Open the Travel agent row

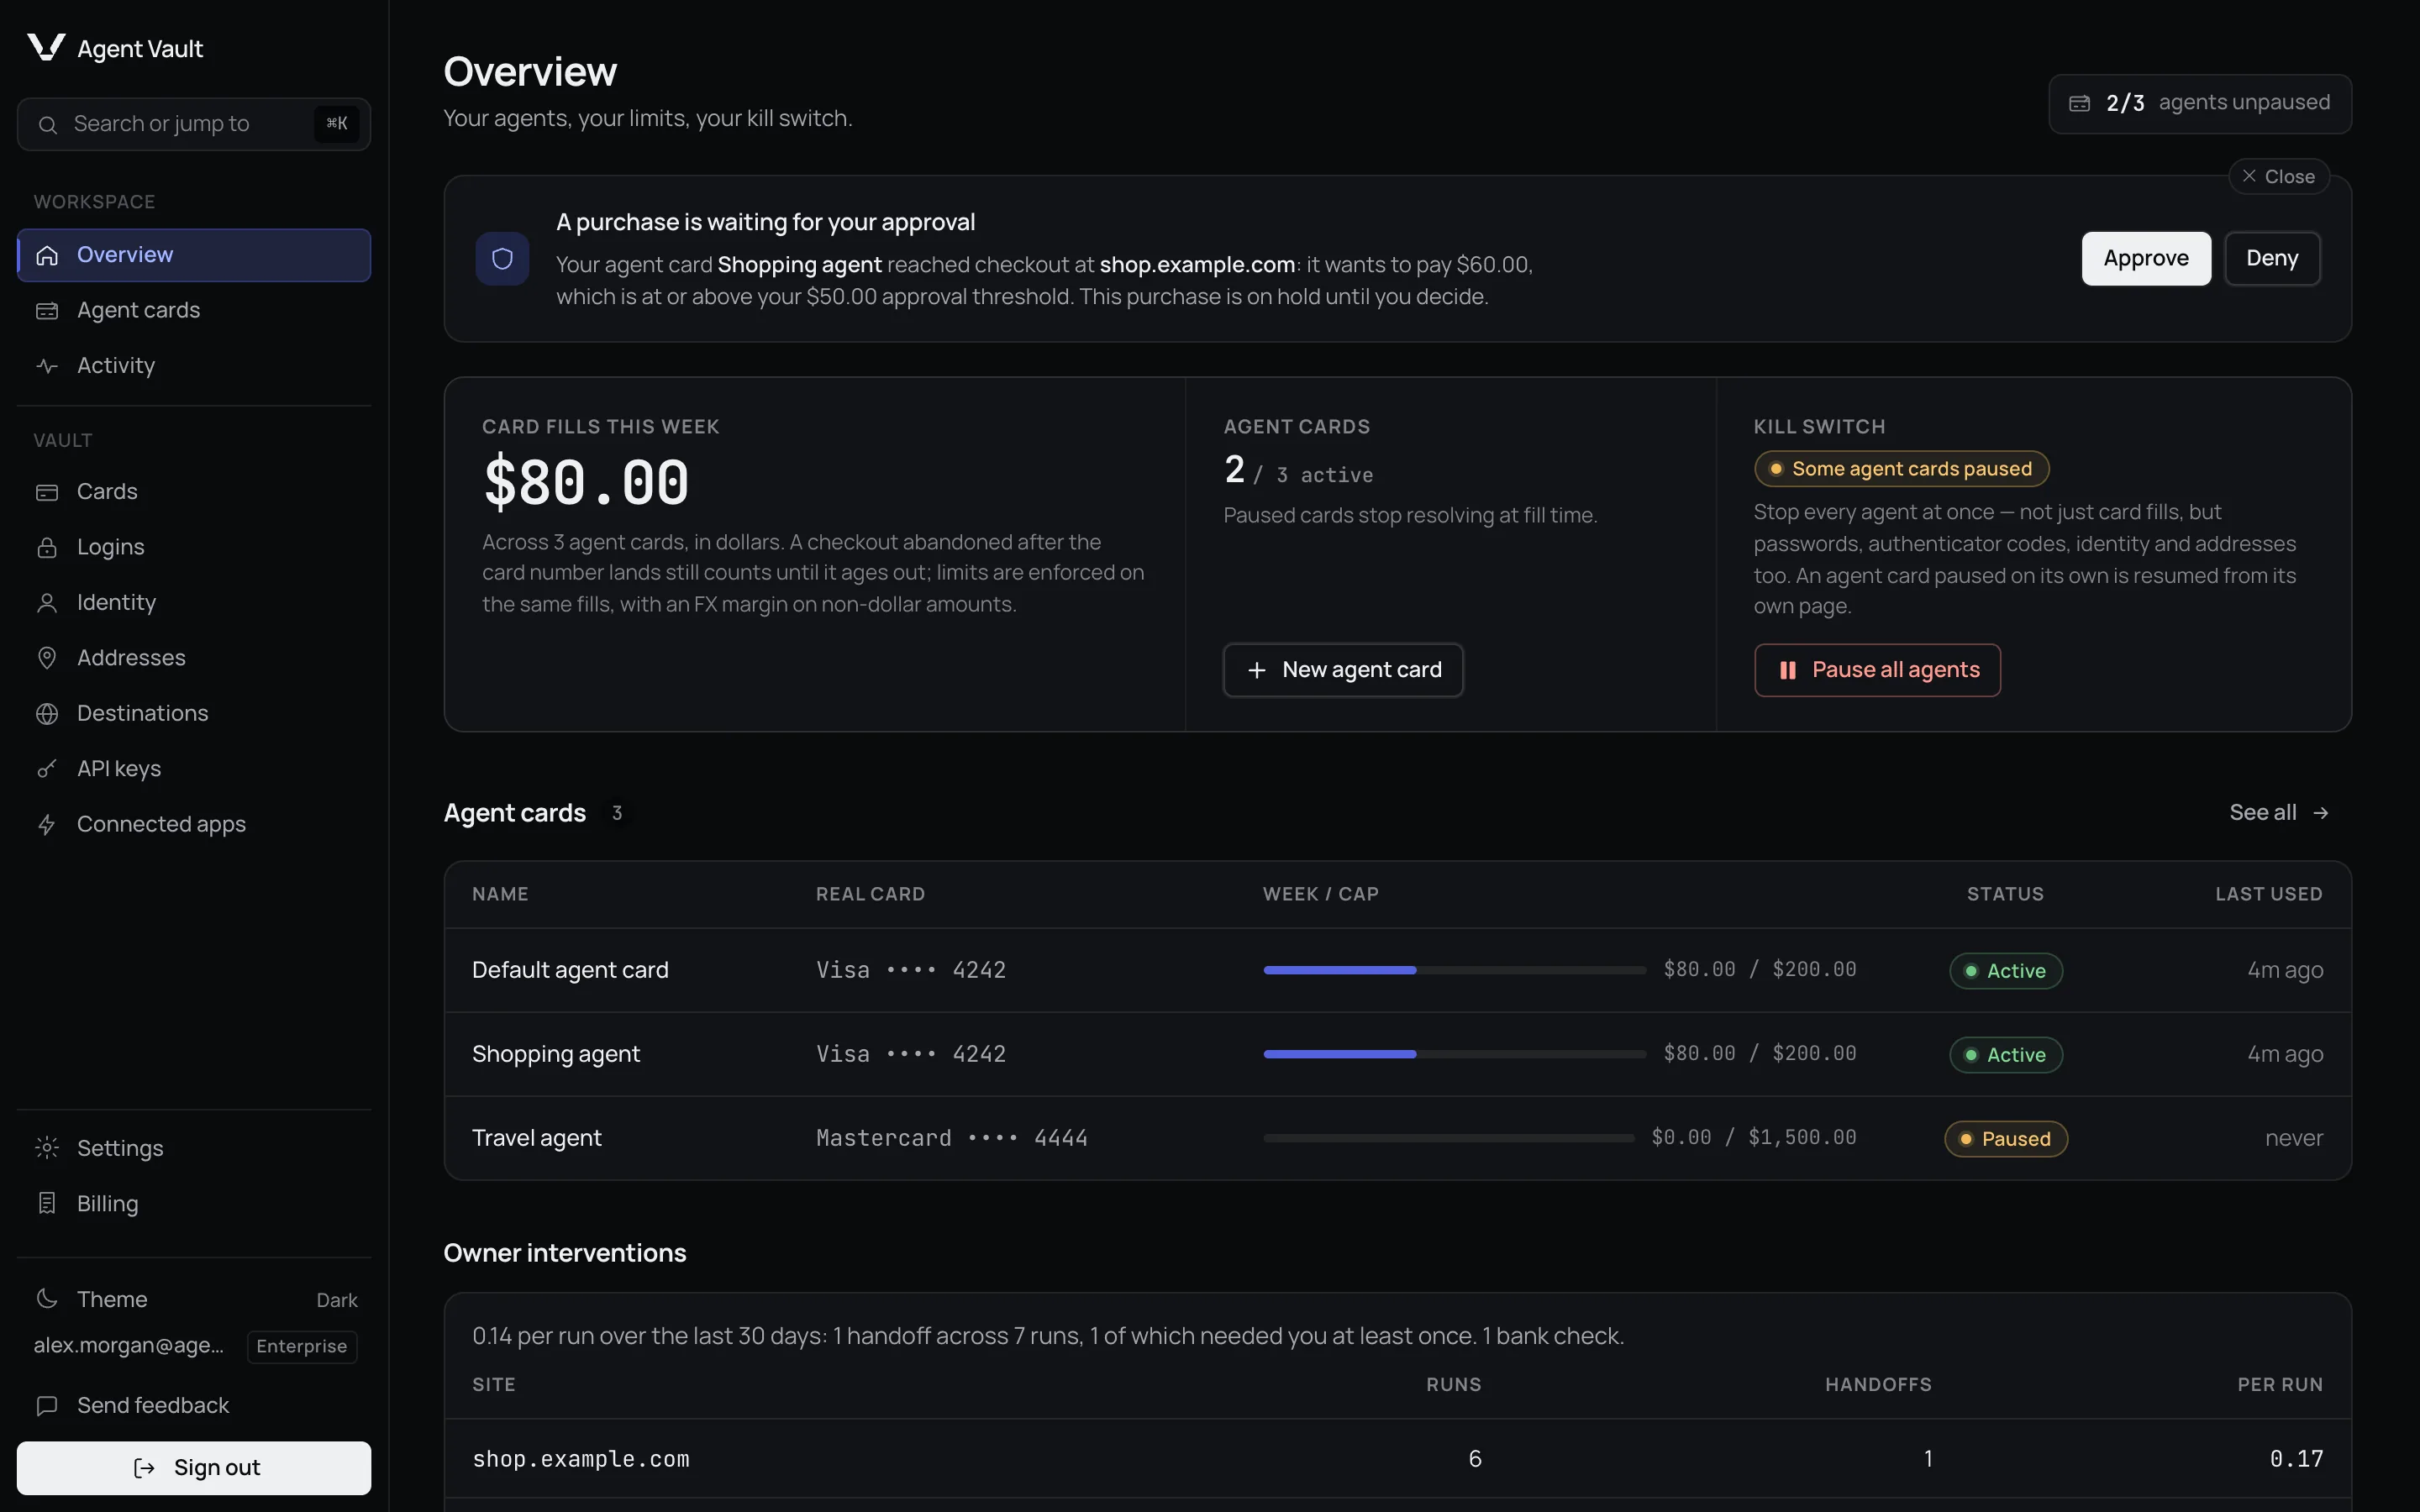click(1397, 1138)
